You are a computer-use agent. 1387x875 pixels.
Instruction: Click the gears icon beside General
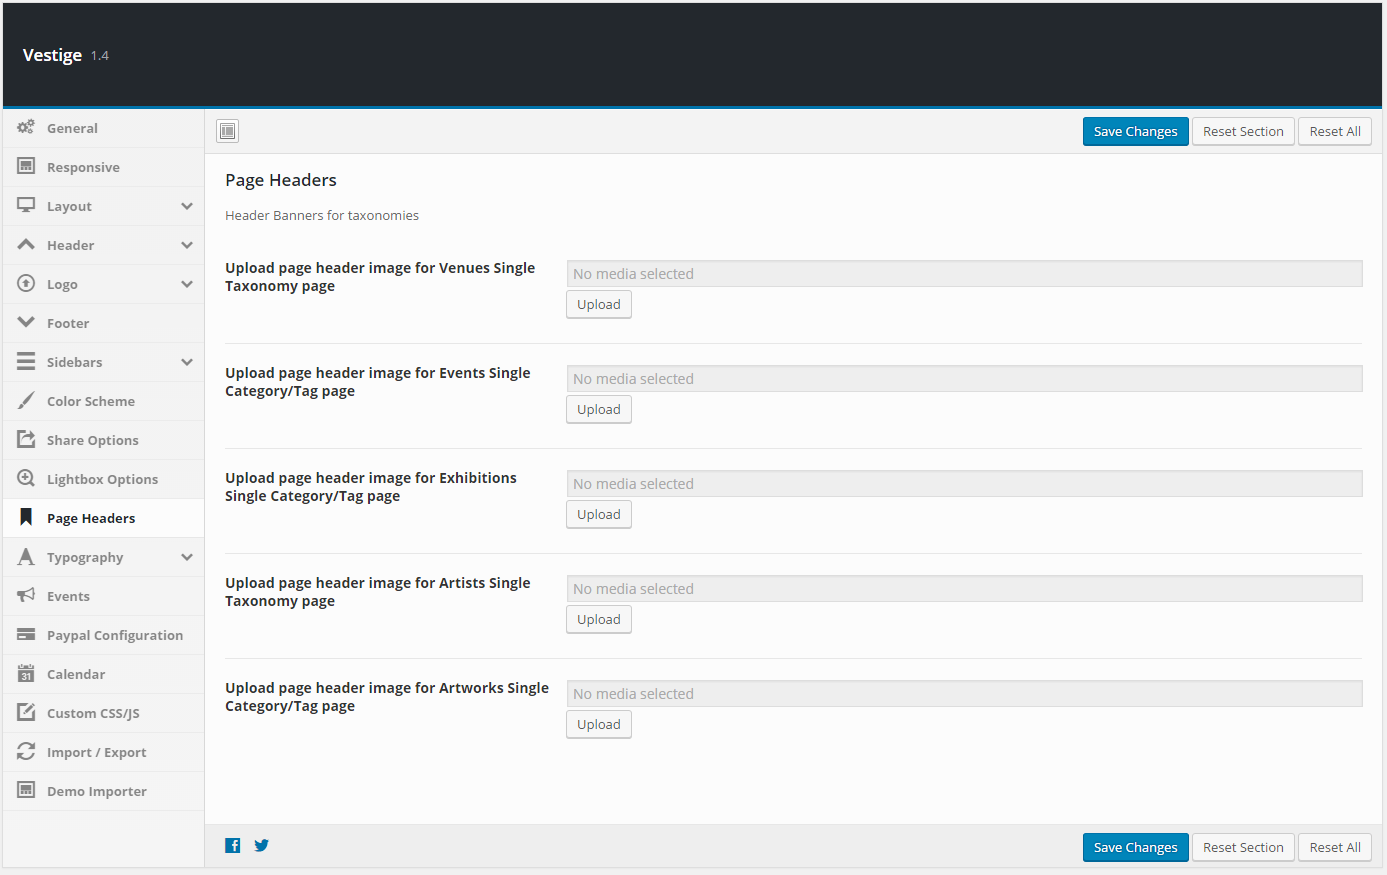[26, 127]
